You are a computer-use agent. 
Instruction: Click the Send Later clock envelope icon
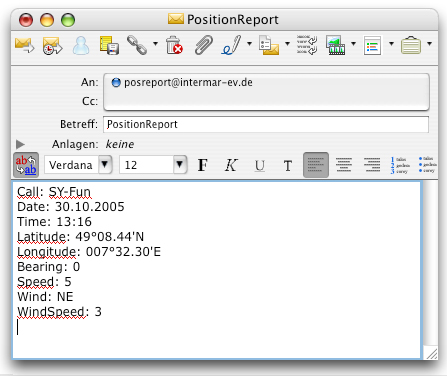coord(52,45)
